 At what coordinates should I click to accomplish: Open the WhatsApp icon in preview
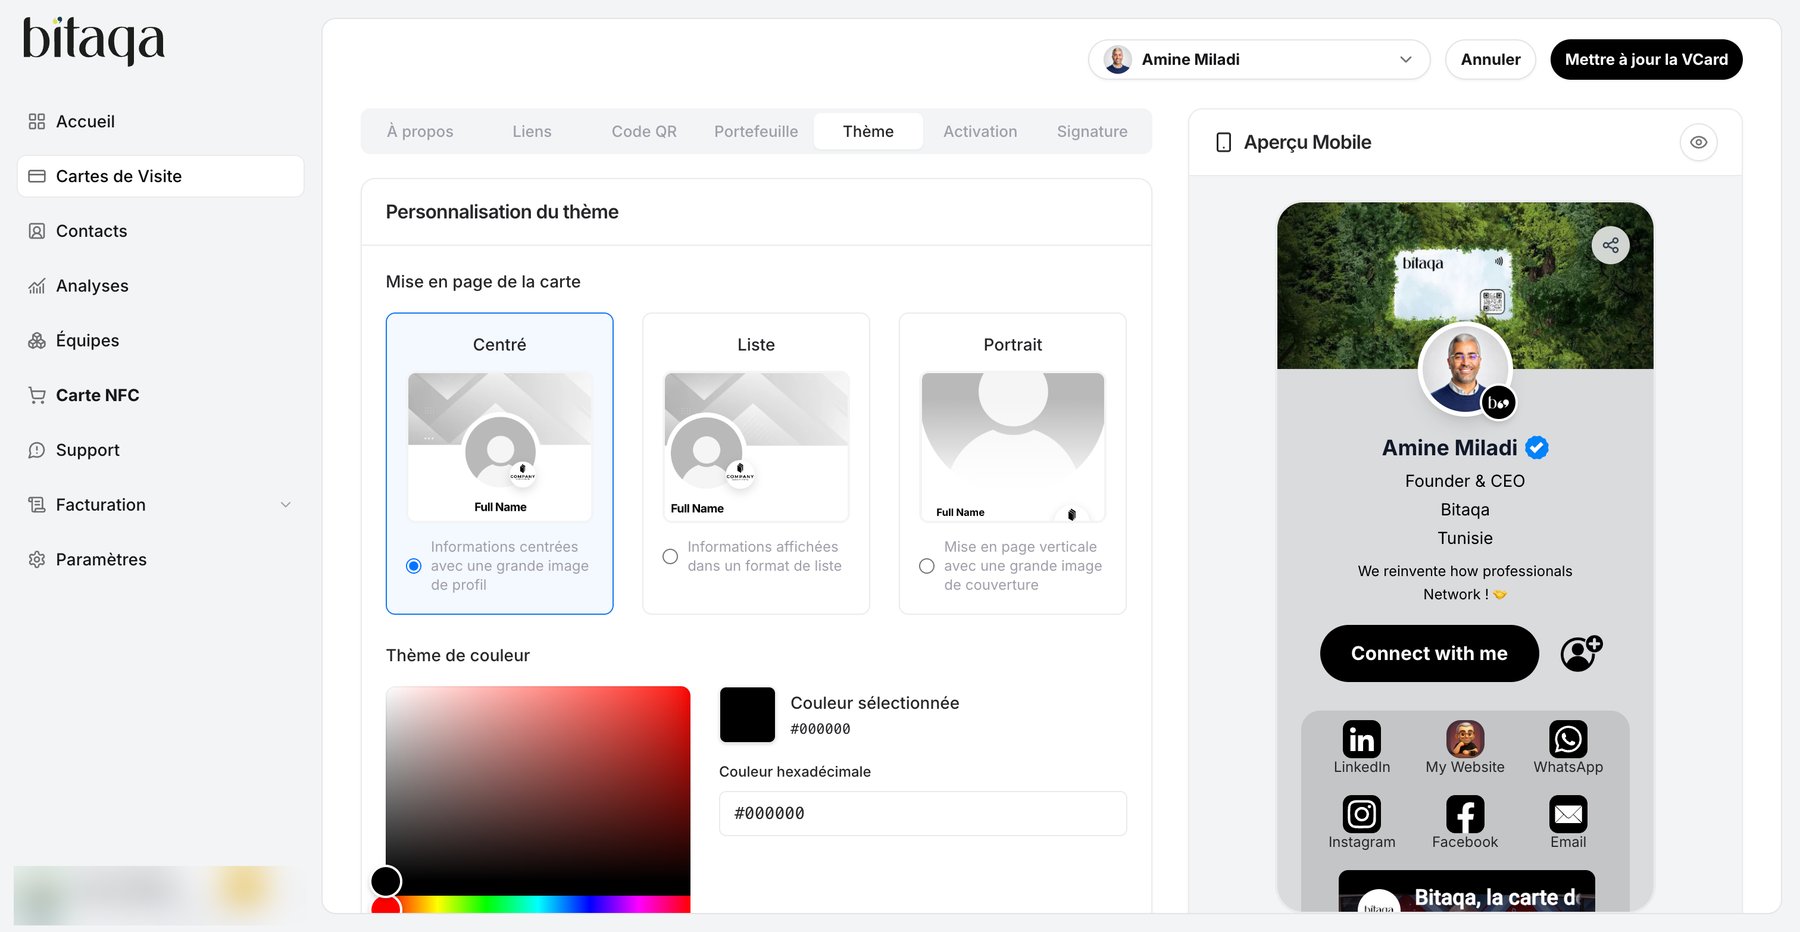(1567, 739)
